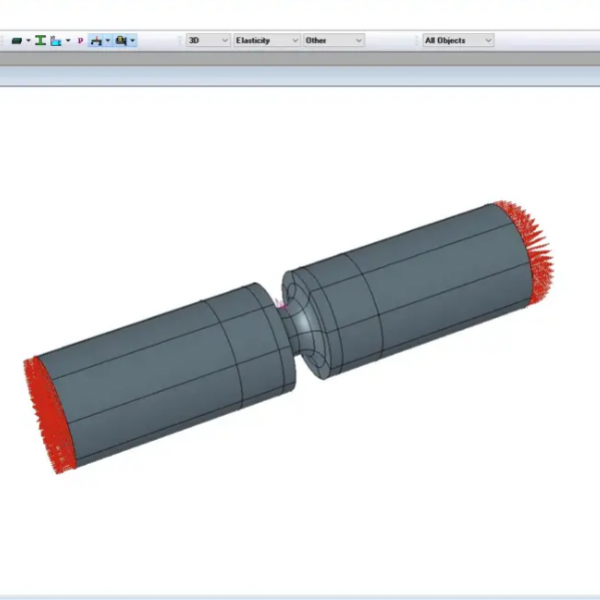Click the dark green plate object icon
The width and height of the screenshot is (600, 600).
[16, 41]
